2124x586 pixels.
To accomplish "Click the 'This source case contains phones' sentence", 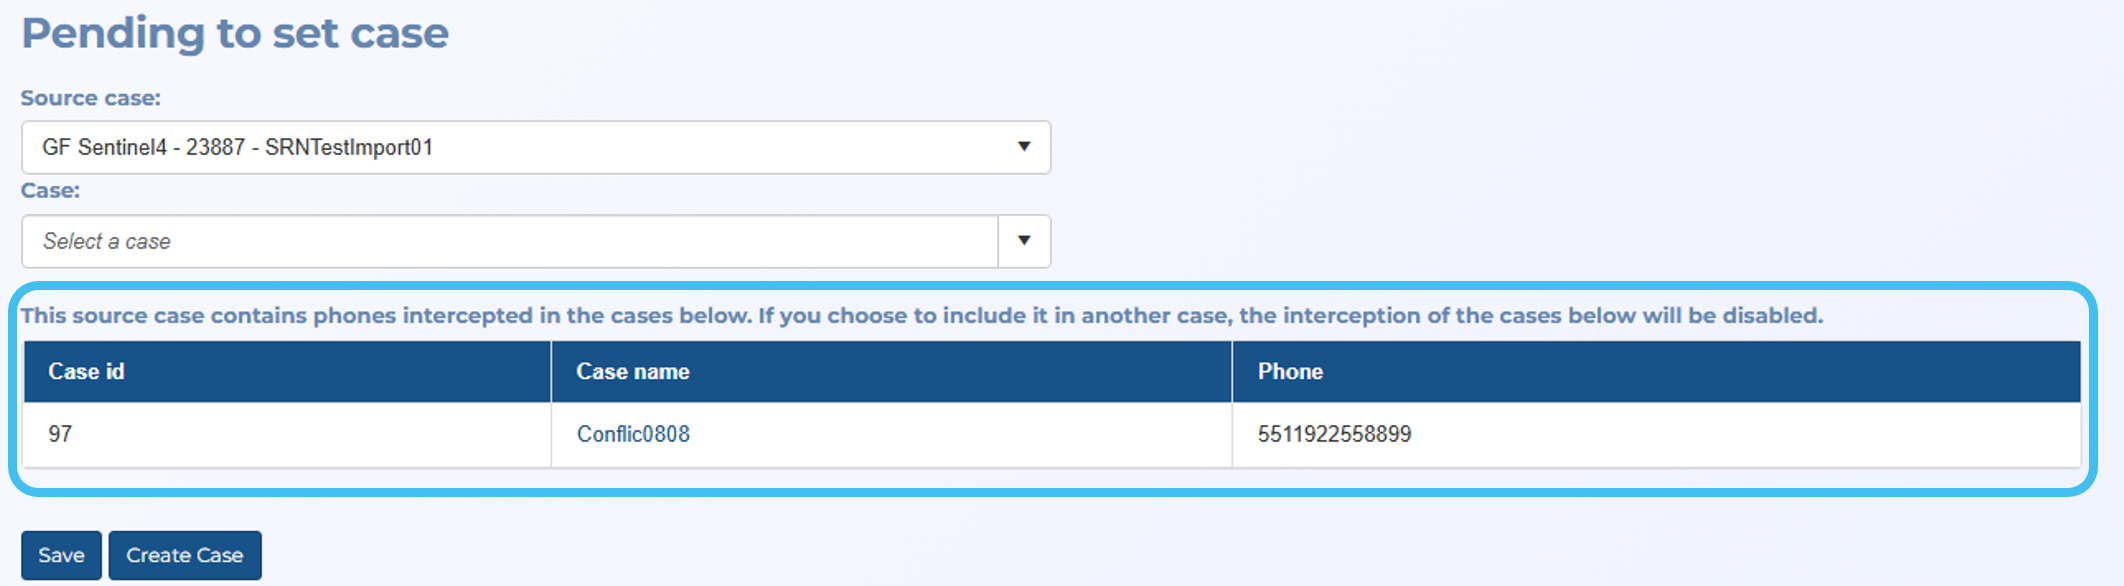I will 385,316.
